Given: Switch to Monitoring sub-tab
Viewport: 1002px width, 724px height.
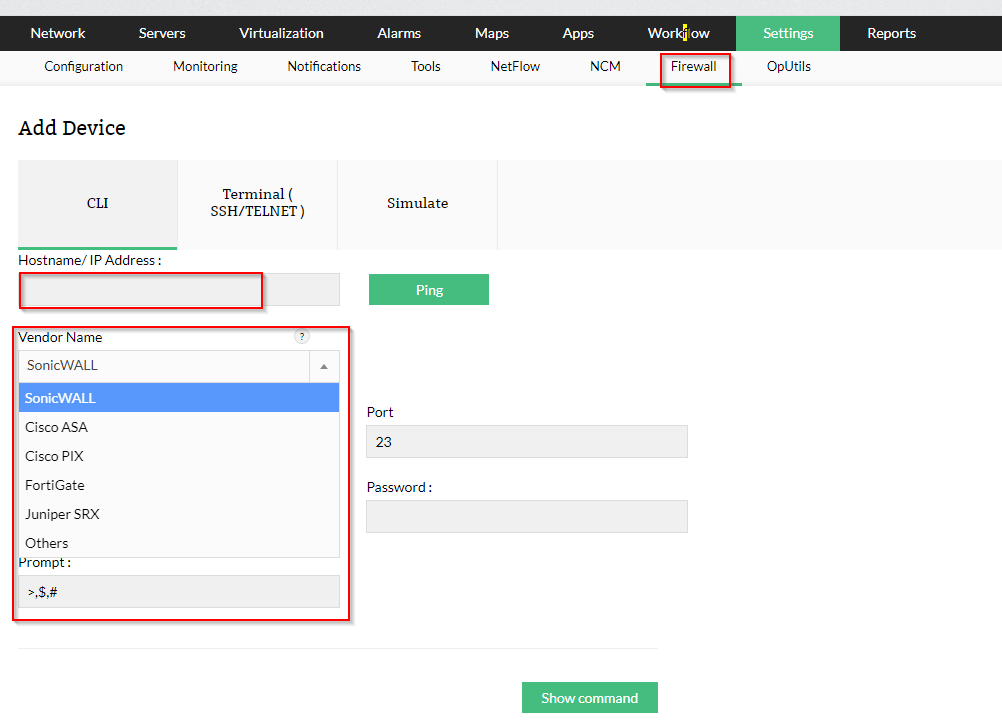Looking at the screenshot, I should (x=205, y=66).
